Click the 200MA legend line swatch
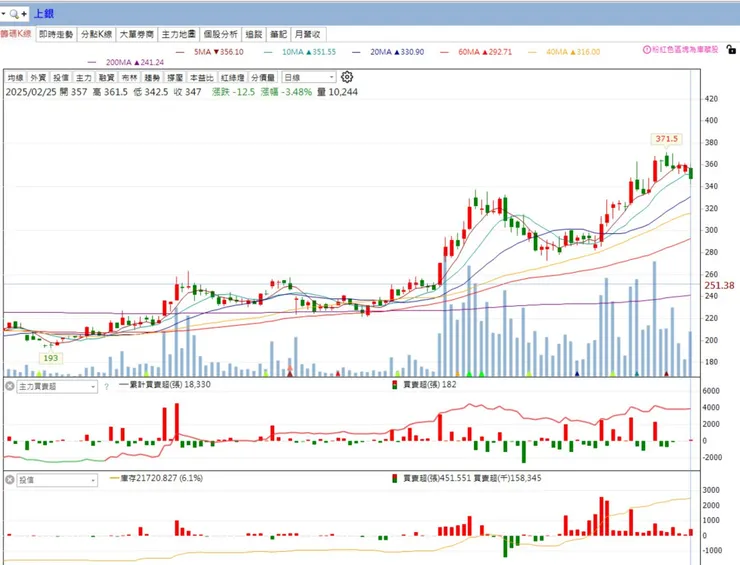Viewport: 740px width, 565px height. tap(92, 62)
